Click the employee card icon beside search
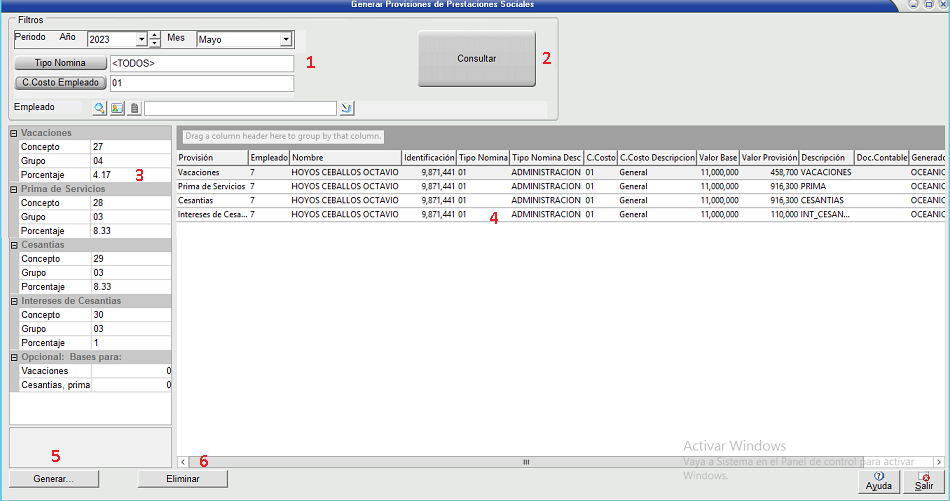 point(117,108)
